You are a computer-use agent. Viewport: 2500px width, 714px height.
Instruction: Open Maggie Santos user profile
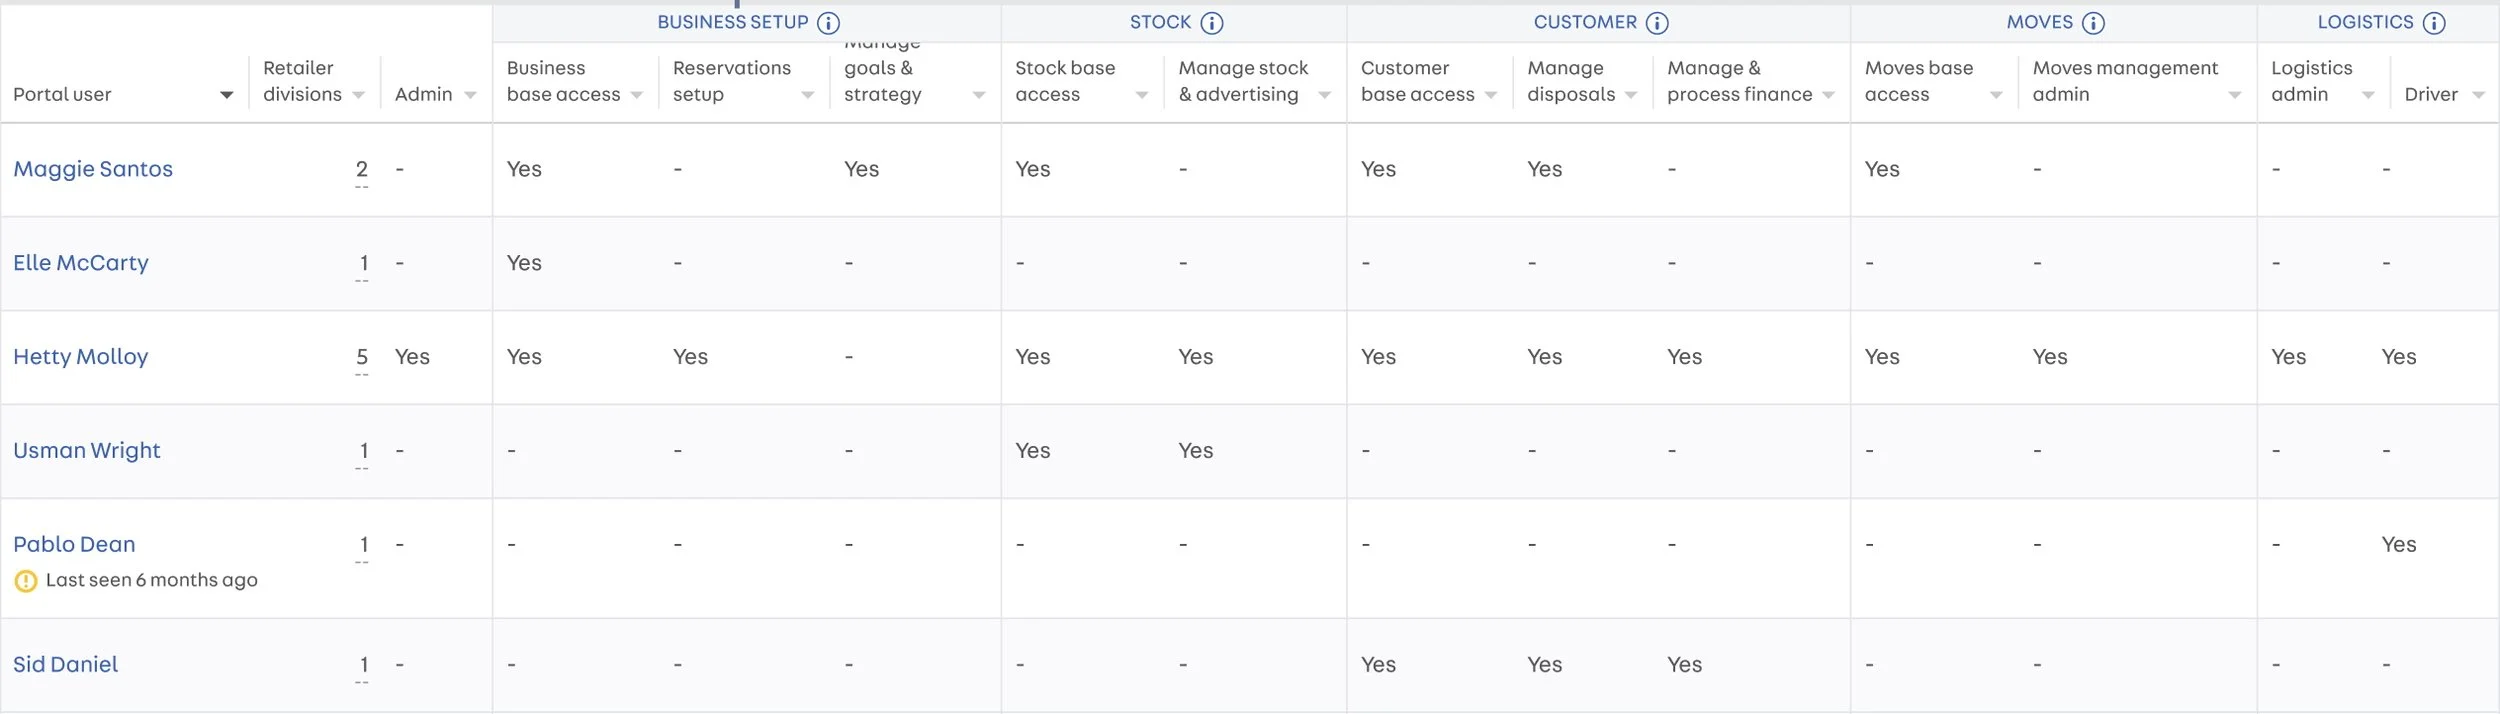pos(93,169)
